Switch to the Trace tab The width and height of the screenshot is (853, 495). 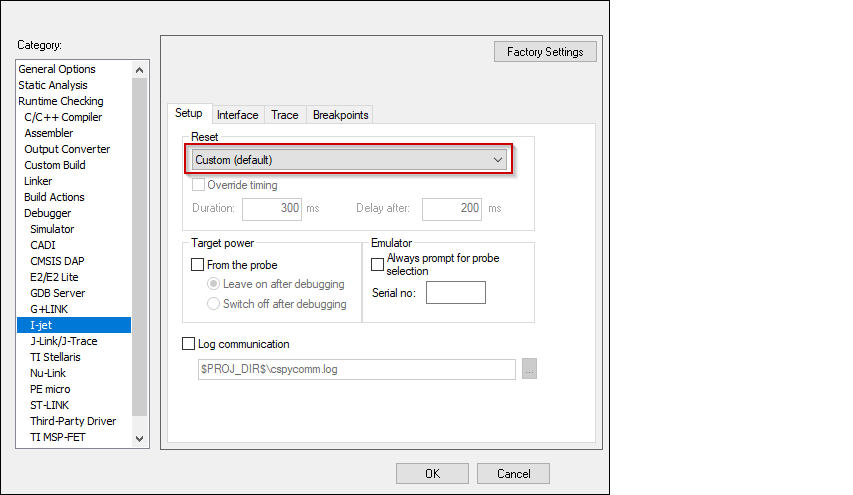point(285,115)
